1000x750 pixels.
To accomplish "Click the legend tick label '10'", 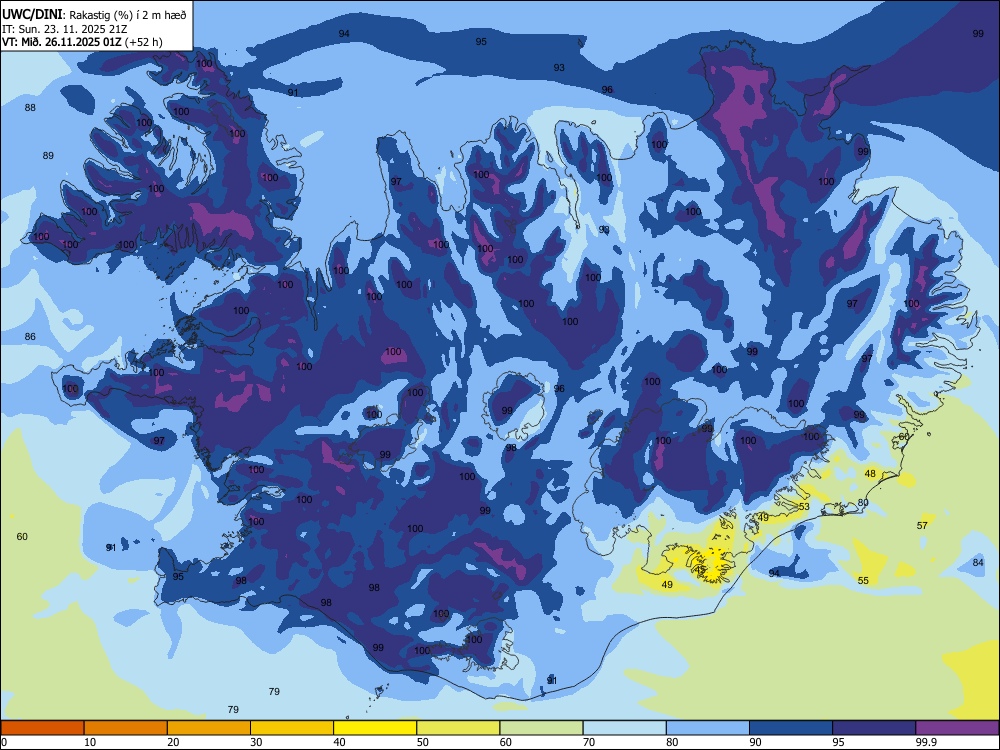I will tap(90, 742).
